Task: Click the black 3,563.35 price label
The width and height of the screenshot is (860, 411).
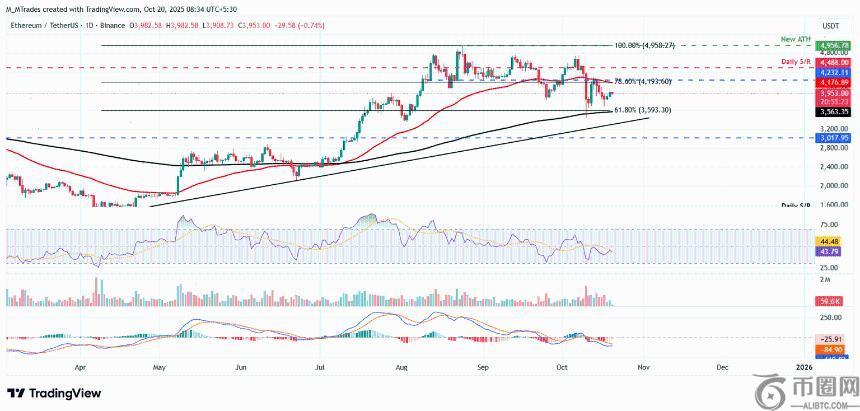Action: coord(832,112)
